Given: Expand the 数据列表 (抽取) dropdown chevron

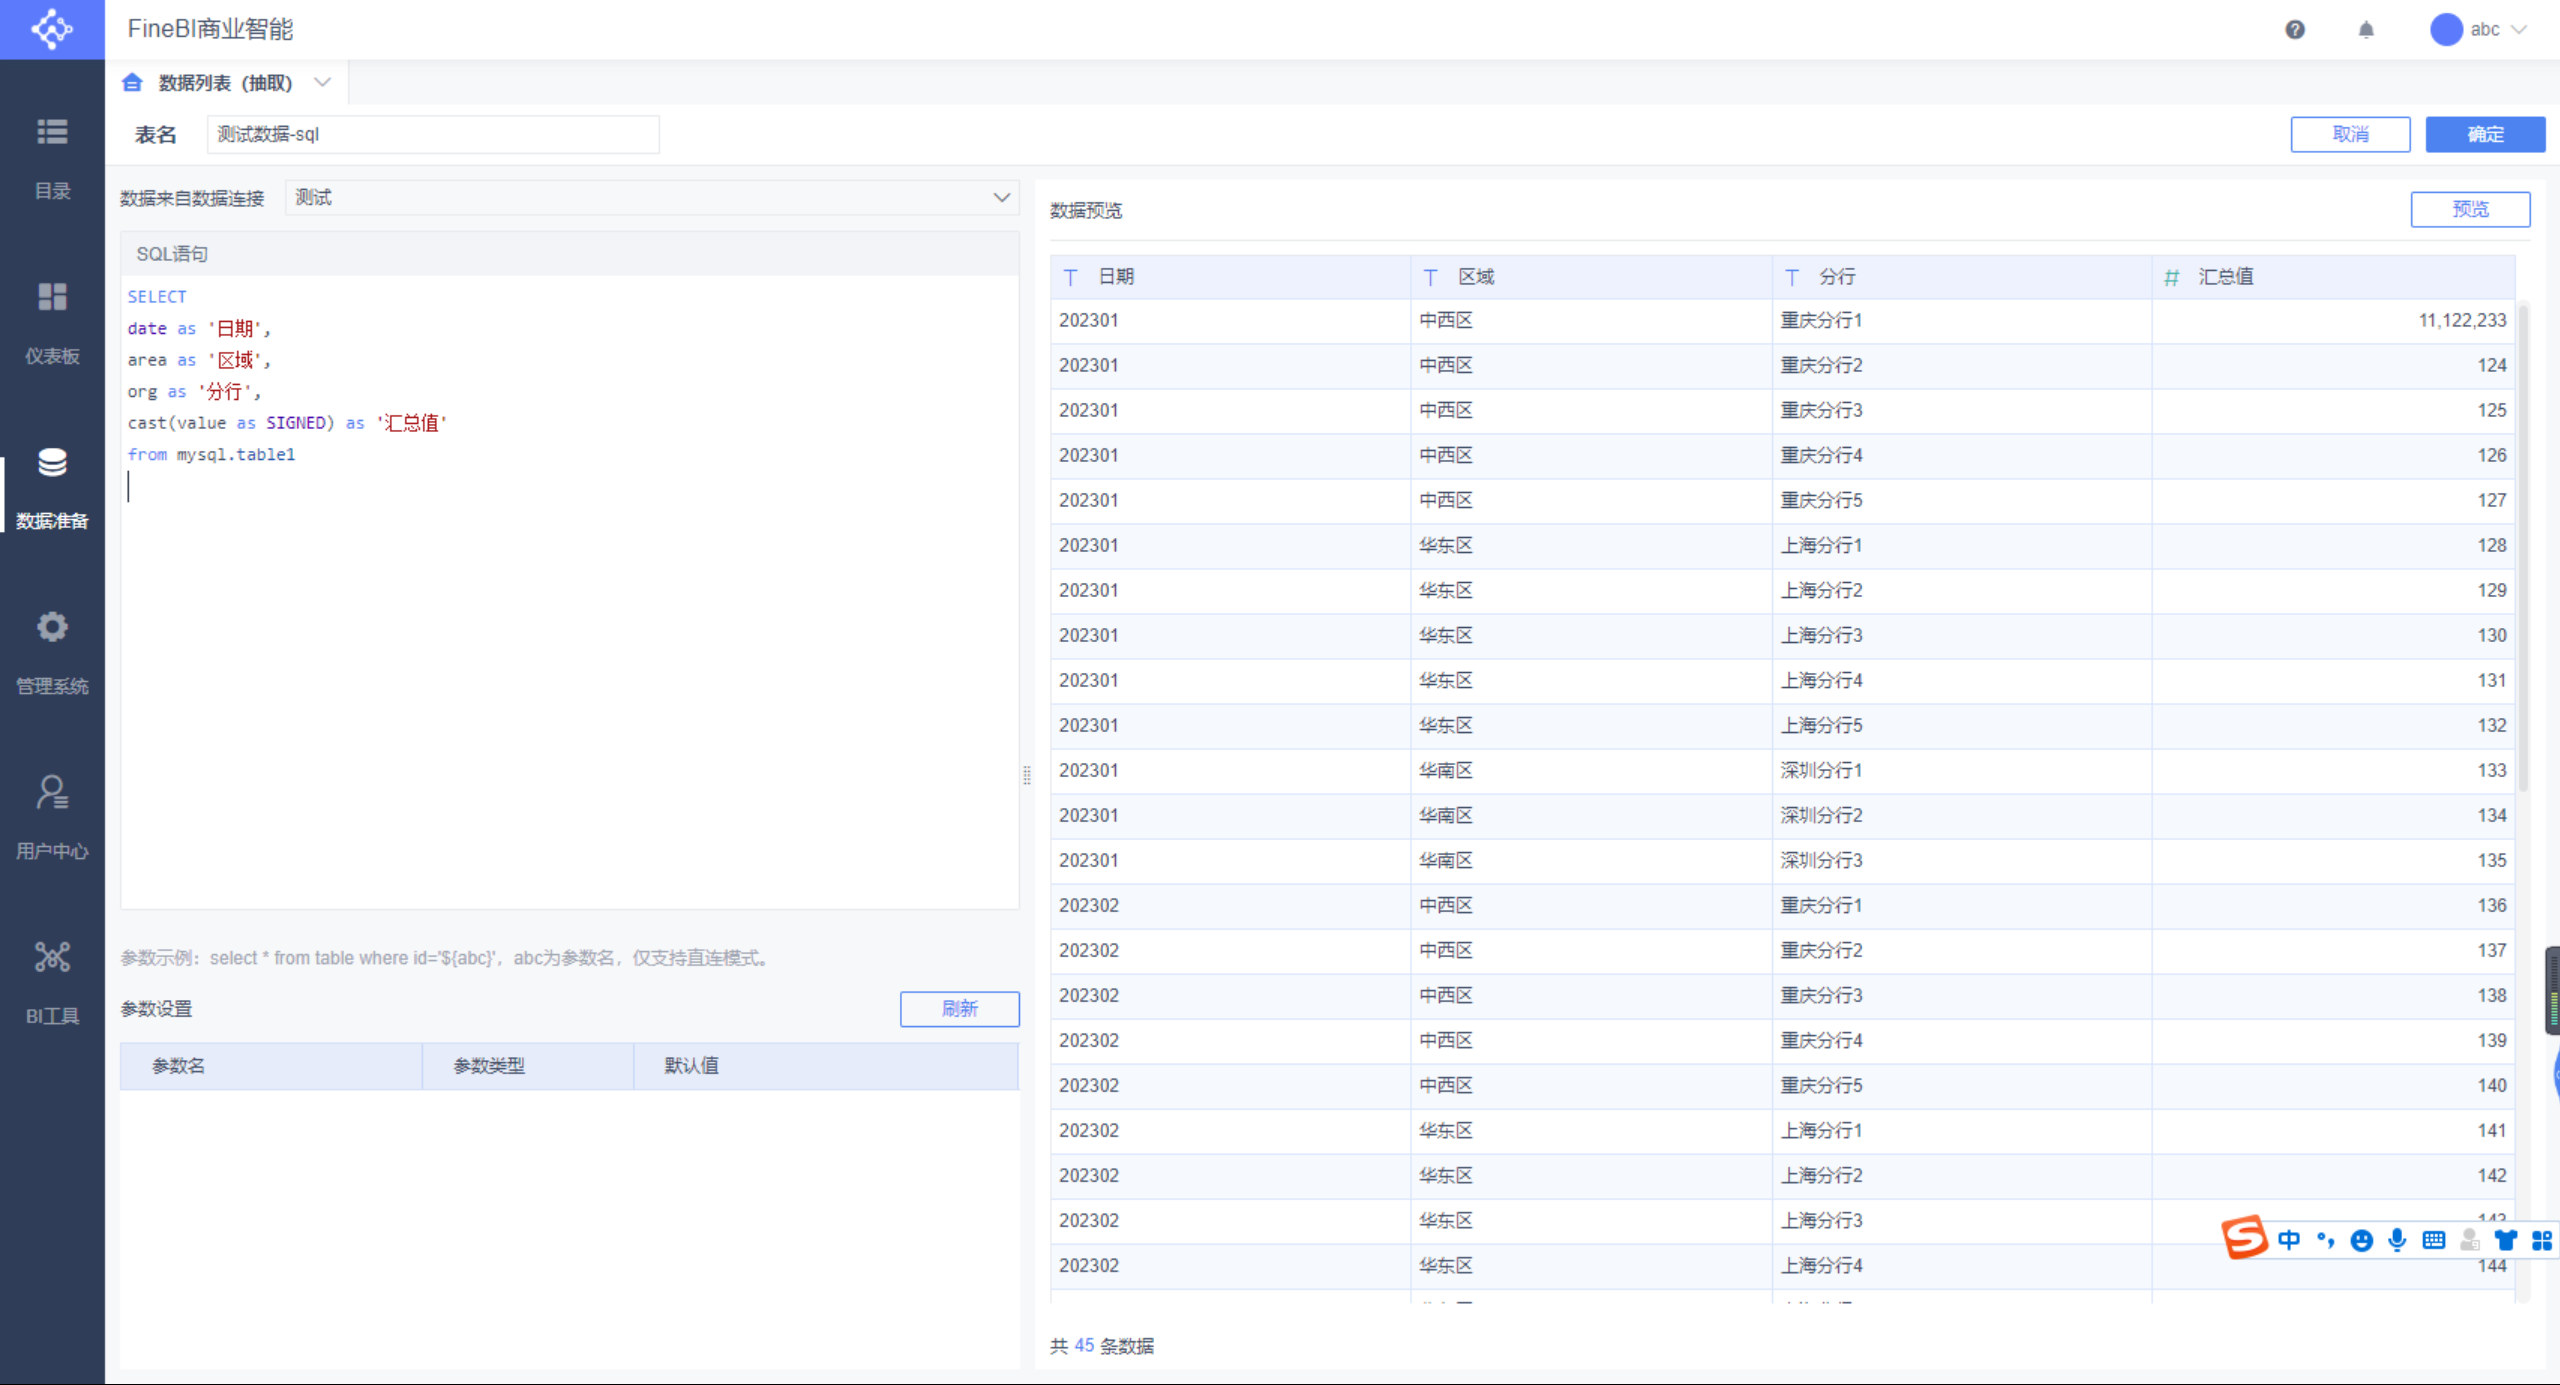Looking at the screenshot, I should [x=322, y=83].
